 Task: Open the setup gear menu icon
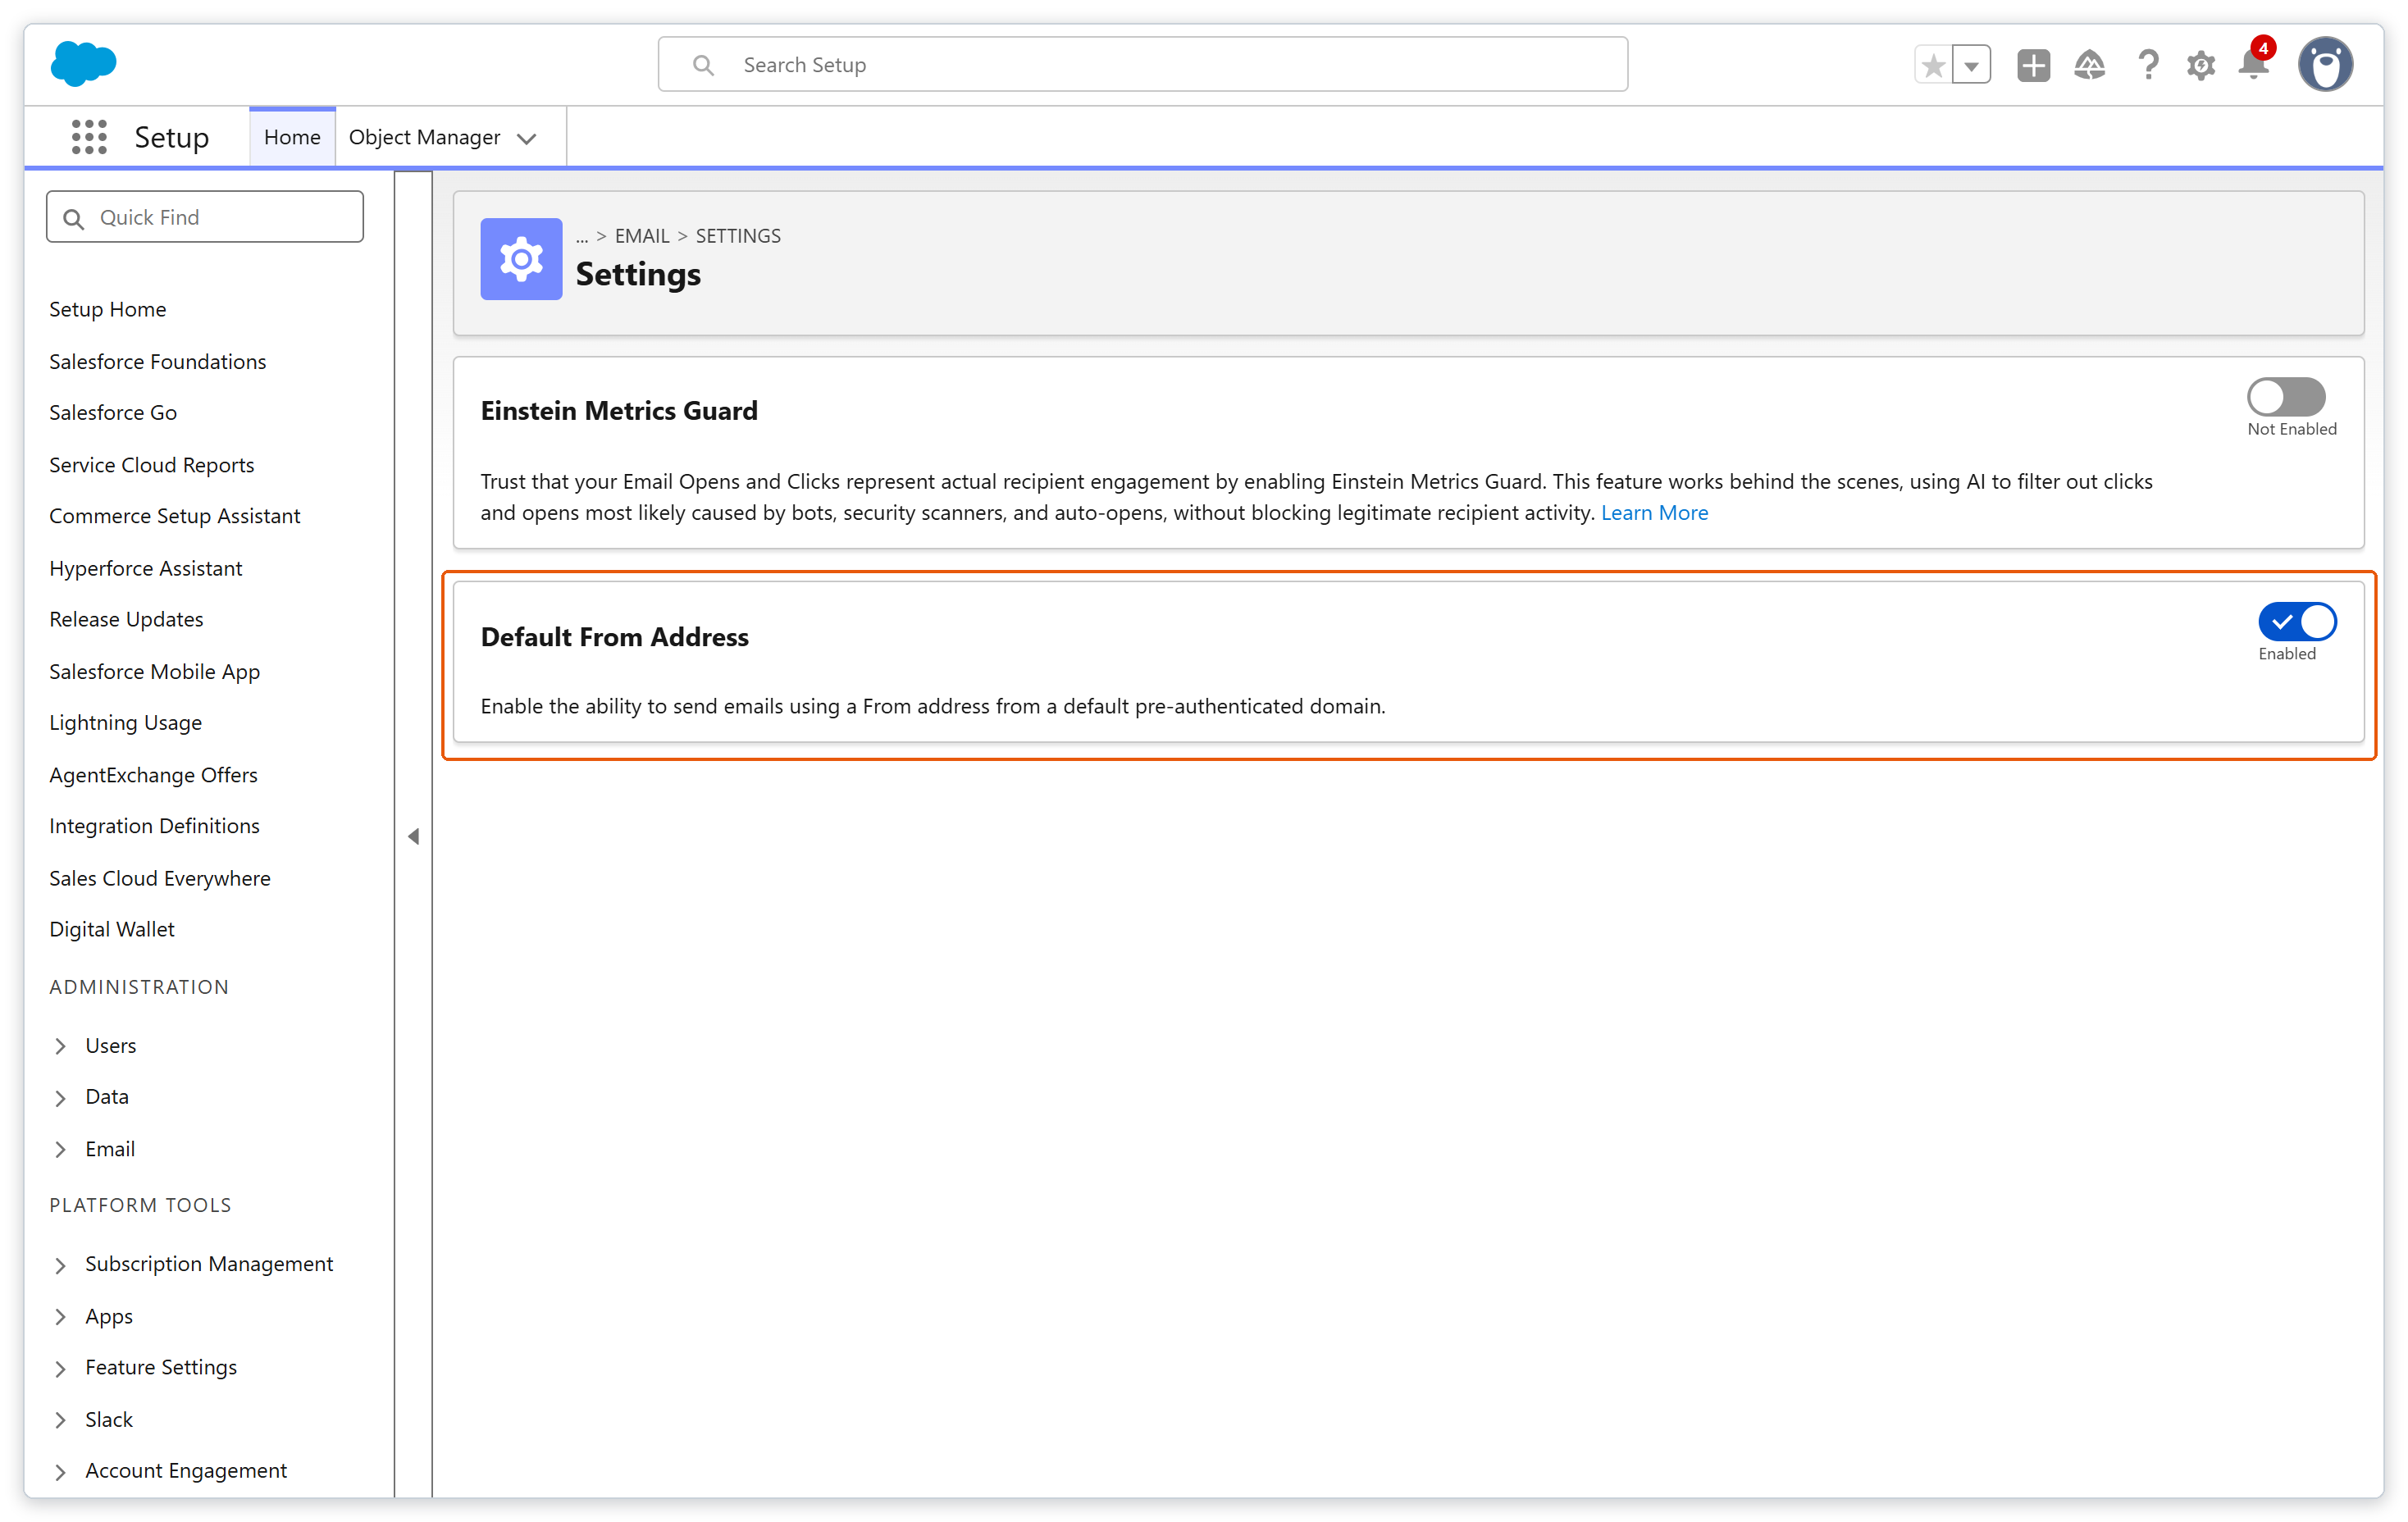point(2200,66)
